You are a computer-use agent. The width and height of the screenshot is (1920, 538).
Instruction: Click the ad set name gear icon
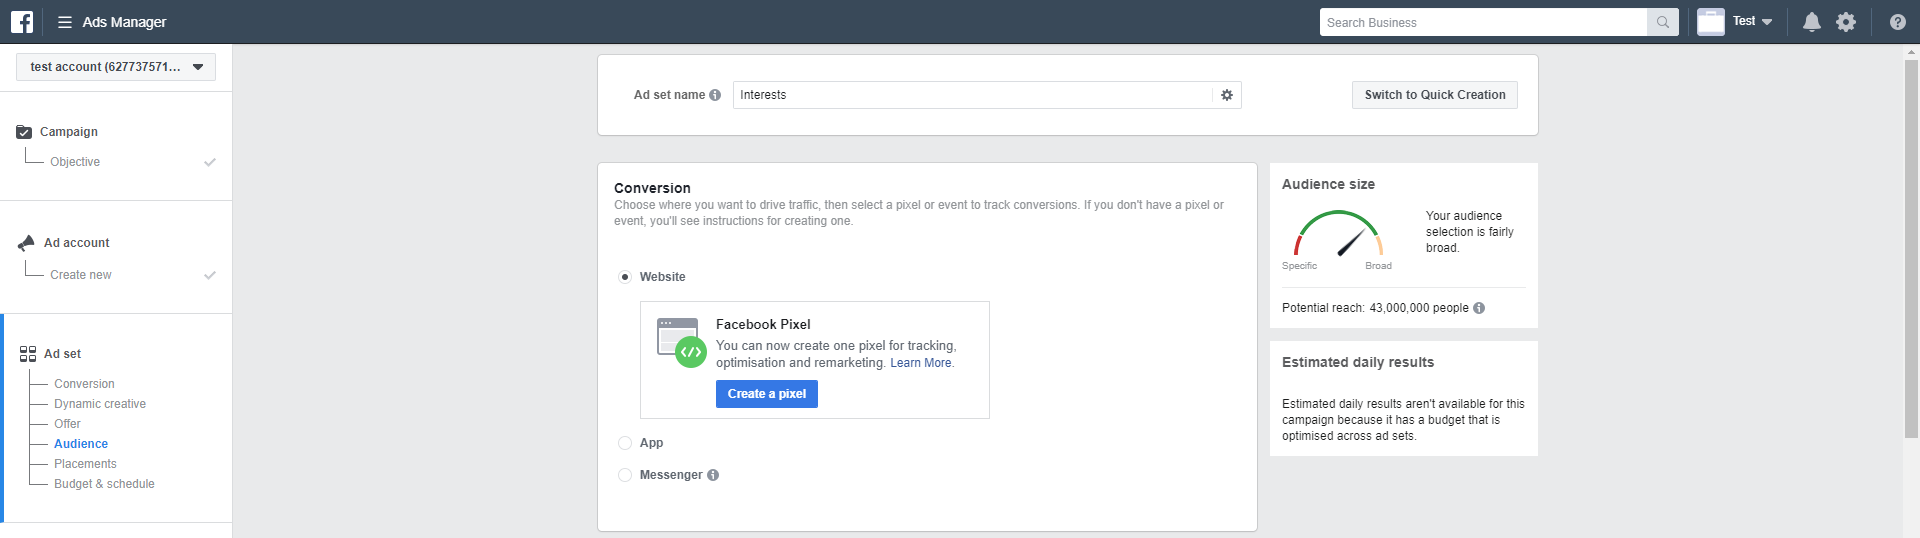point(1227,95)
